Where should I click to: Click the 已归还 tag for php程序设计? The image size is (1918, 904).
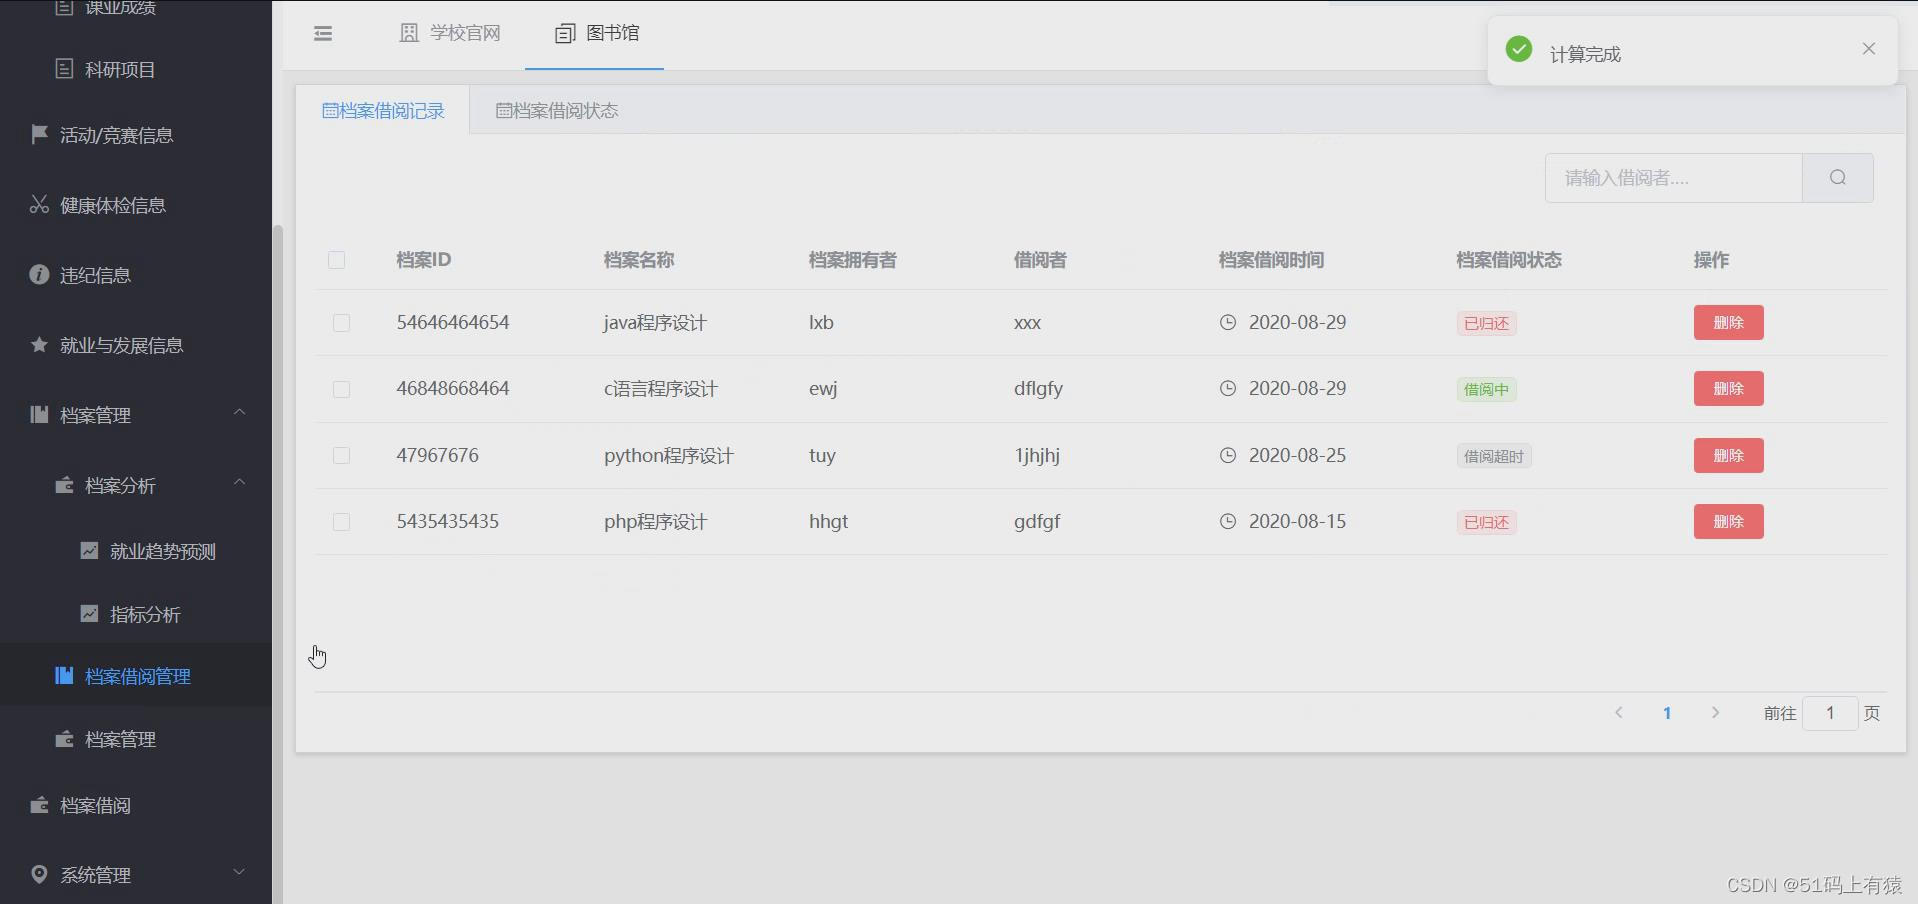tap(1486, 522)
